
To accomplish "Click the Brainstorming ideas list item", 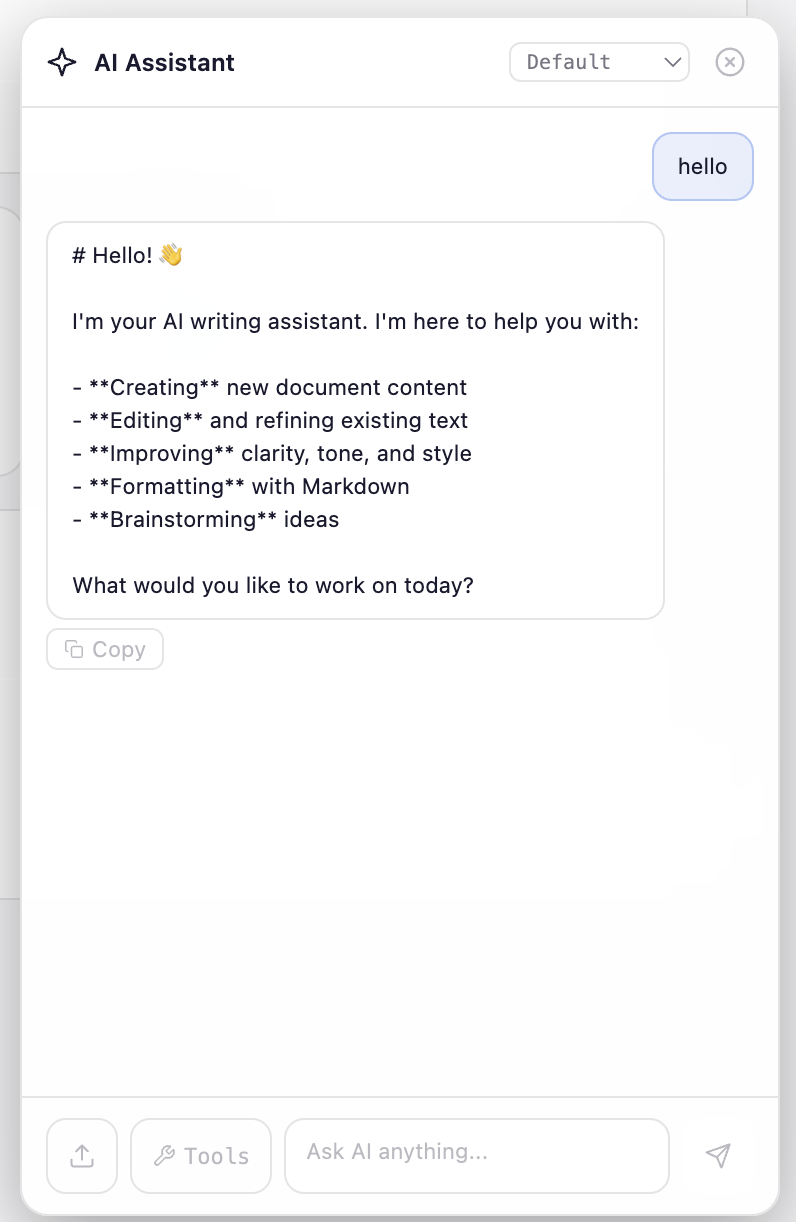I will [x=205, y=519].
